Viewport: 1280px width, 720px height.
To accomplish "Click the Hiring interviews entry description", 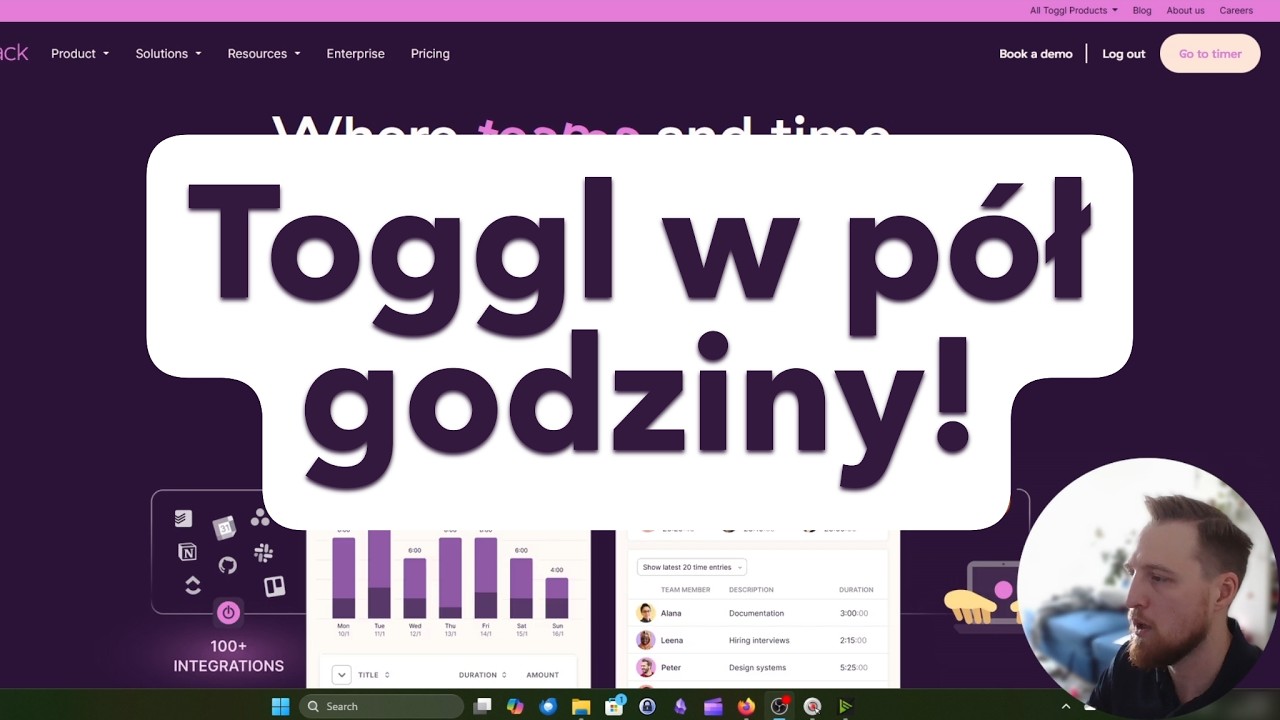I will pos(759,640).
